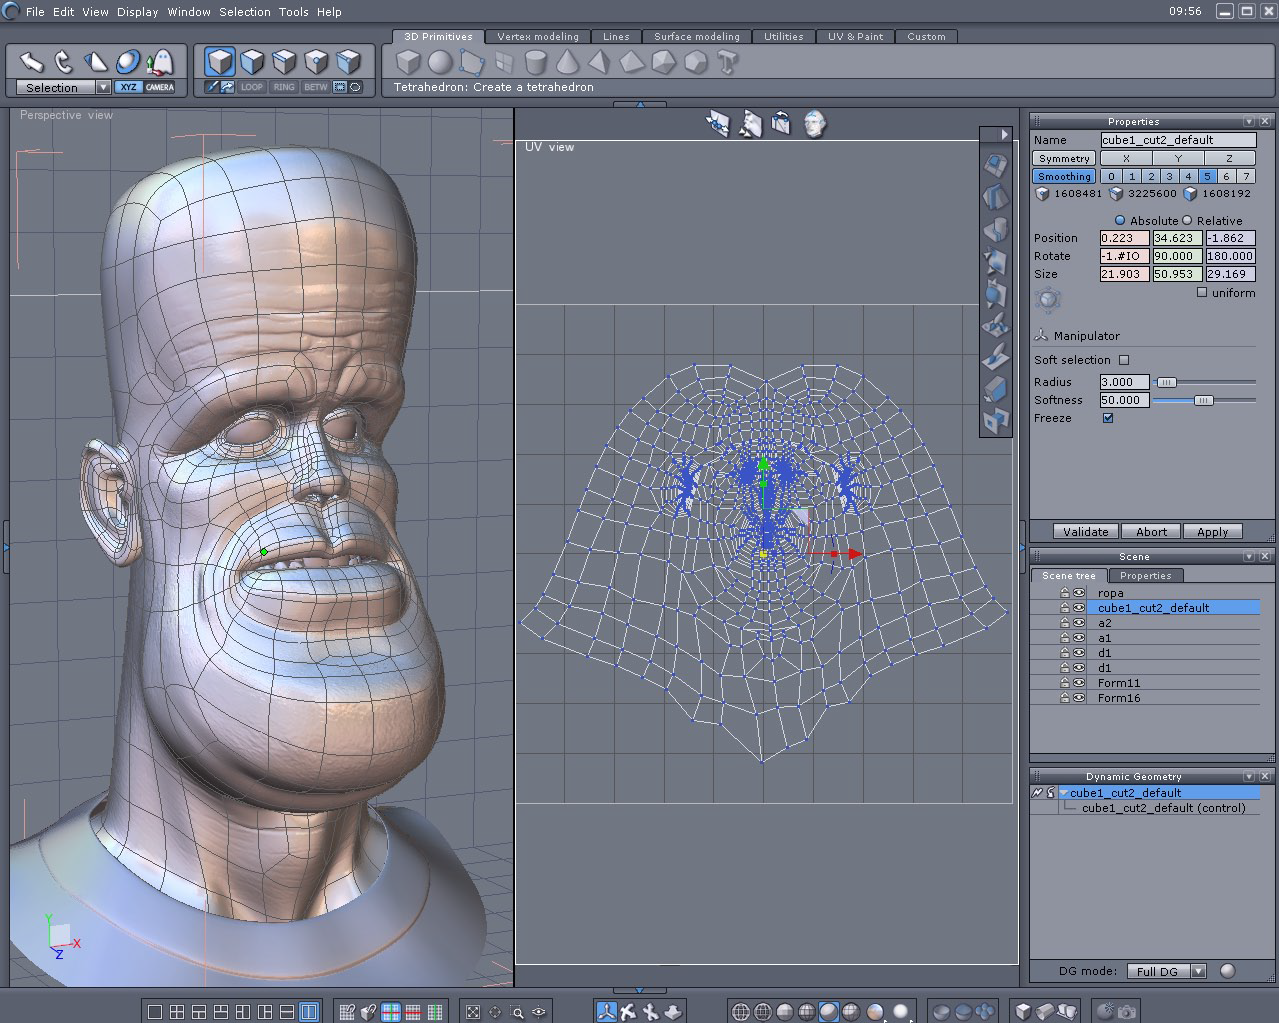This screenshot has width=1279, height=1023.
Task: Select the white smooth-shaded sphere display icon
Action: click(x=901, y=1012)
